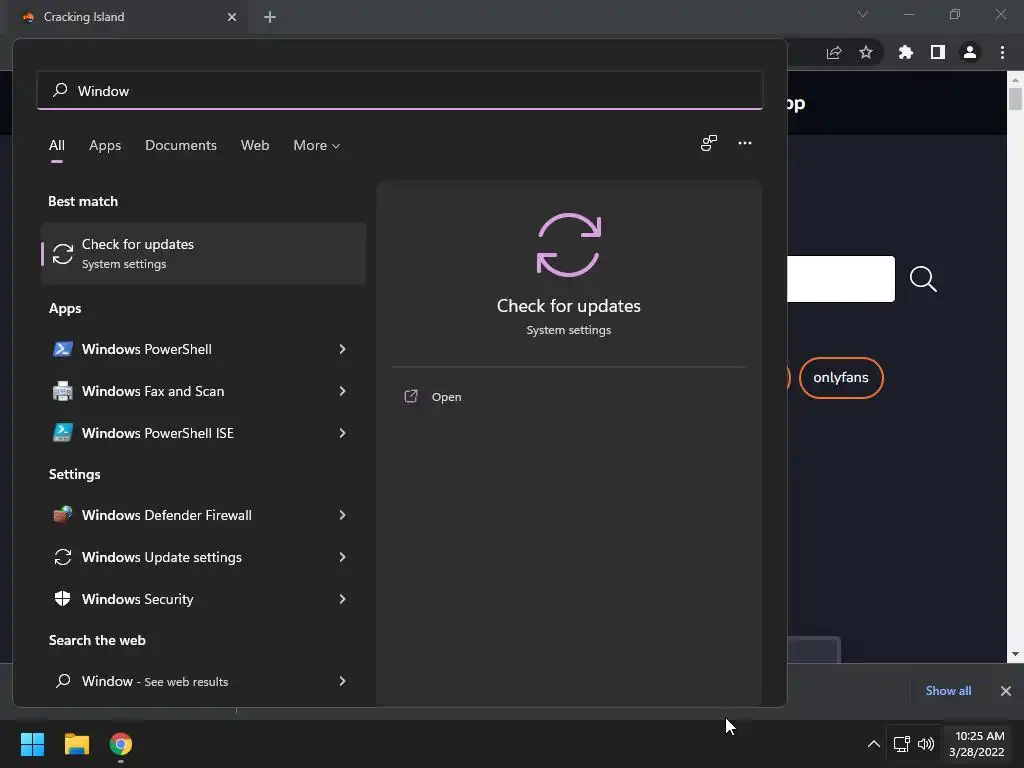Open Chrome profile avatar icon

(x=970, y=52)
